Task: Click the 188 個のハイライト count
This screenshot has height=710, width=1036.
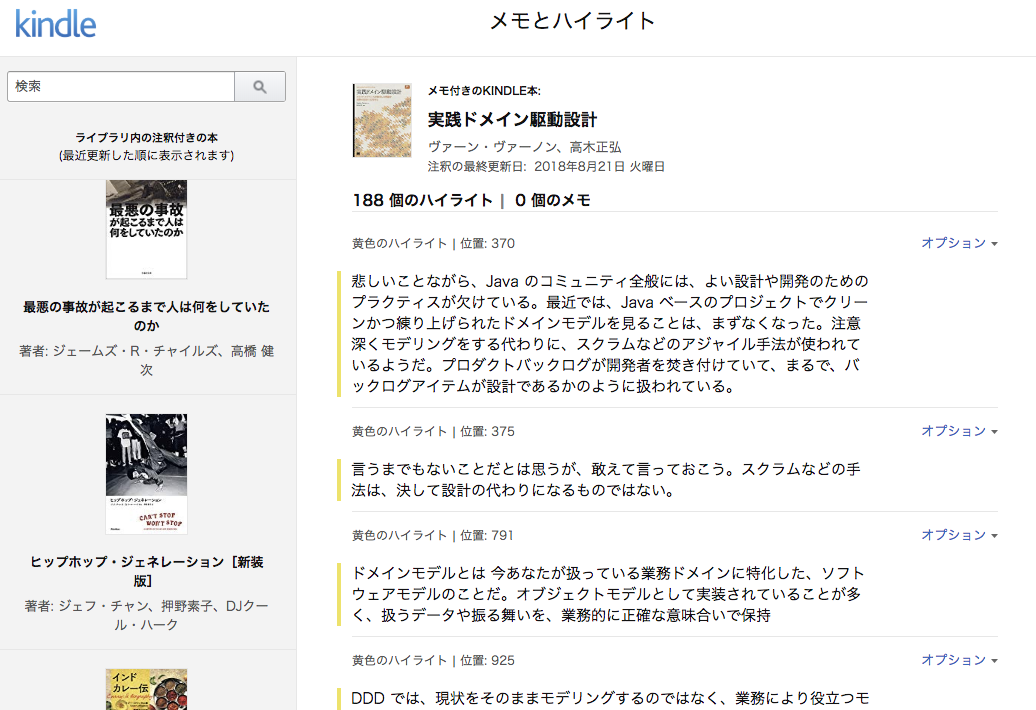Action: (422, 200)
